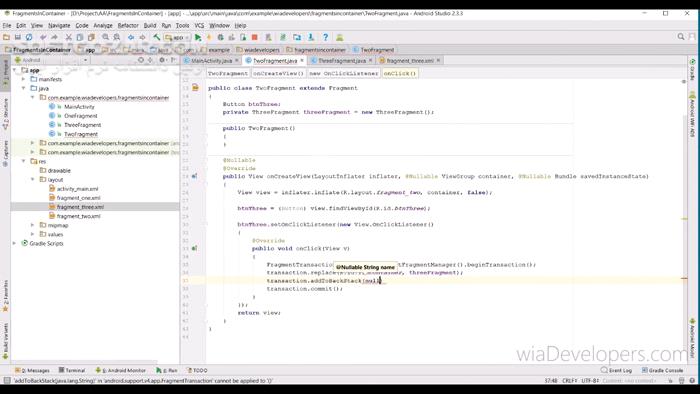
Task: Click the red Stop button in toolbar
Action: coord(254,37)
